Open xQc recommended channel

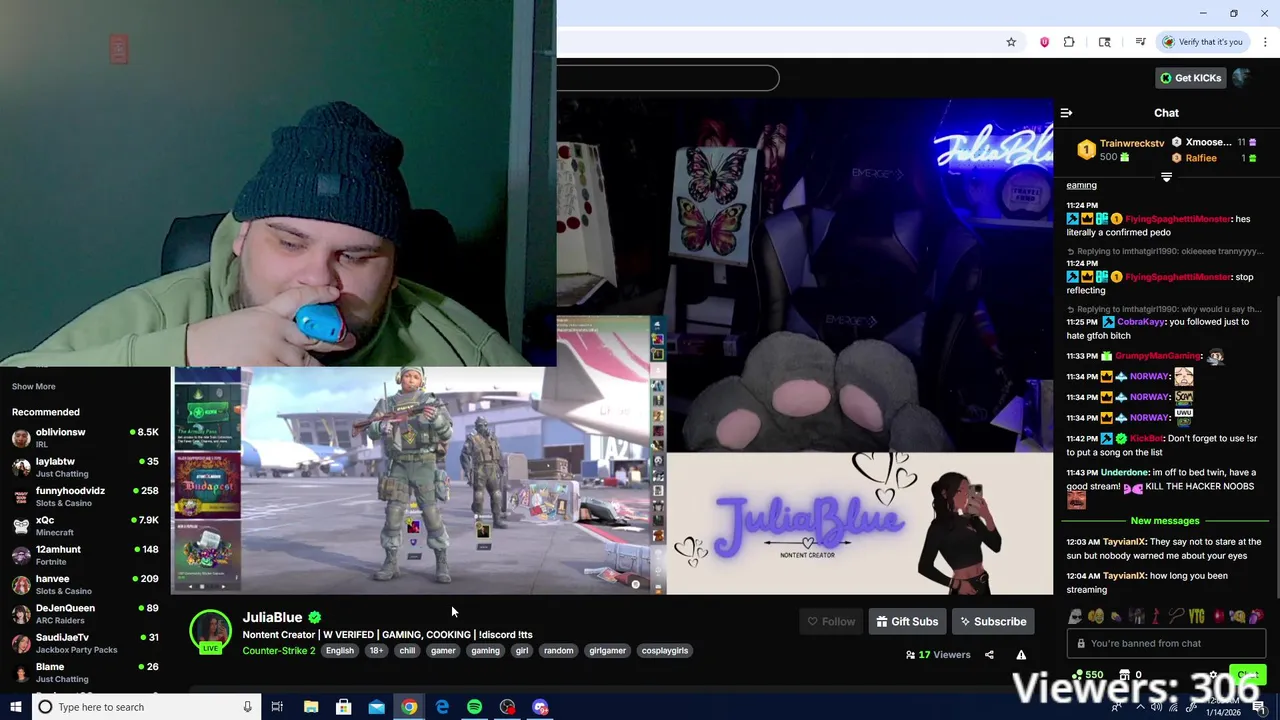pyautogui.click(x=84, y=525)
